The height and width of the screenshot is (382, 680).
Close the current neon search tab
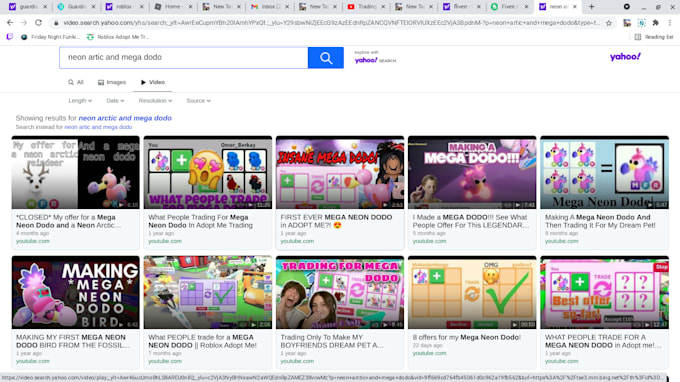tap(575, 7)
